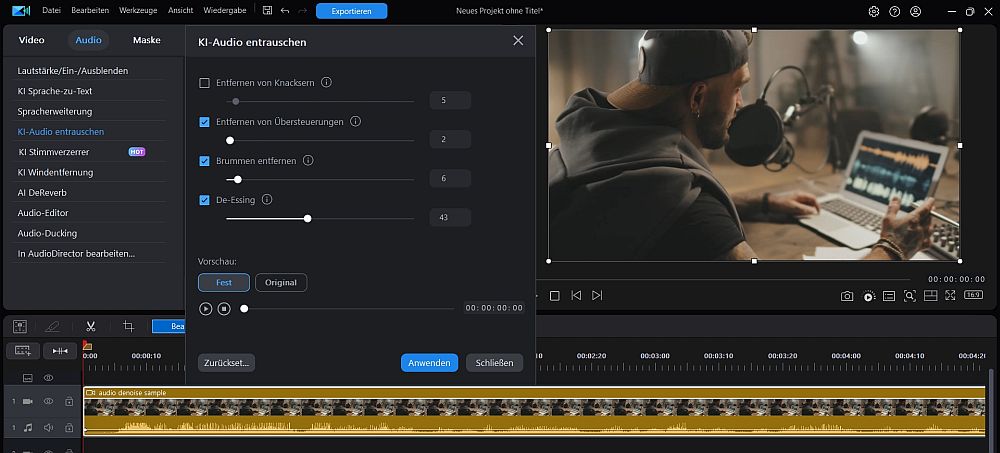Click the music note icon of audio track 1

click(x=27, y=427)
